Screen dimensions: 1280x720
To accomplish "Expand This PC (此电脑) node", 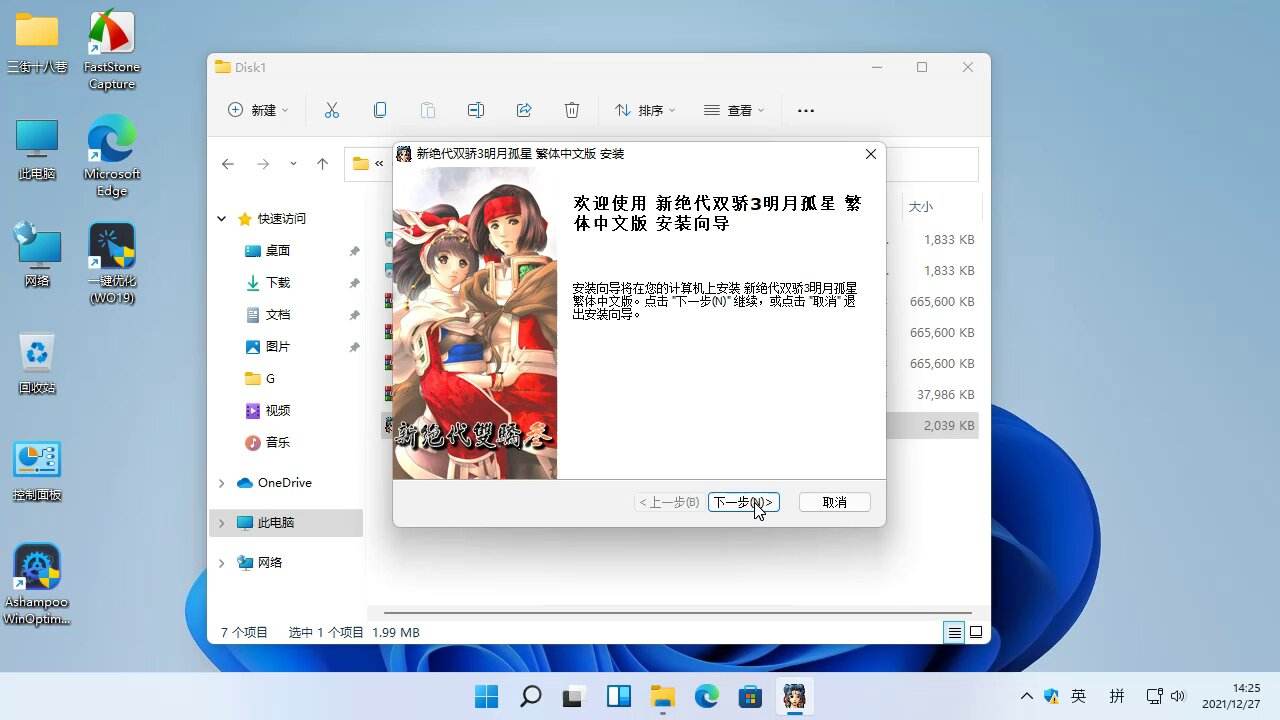I will coord(222,523).
